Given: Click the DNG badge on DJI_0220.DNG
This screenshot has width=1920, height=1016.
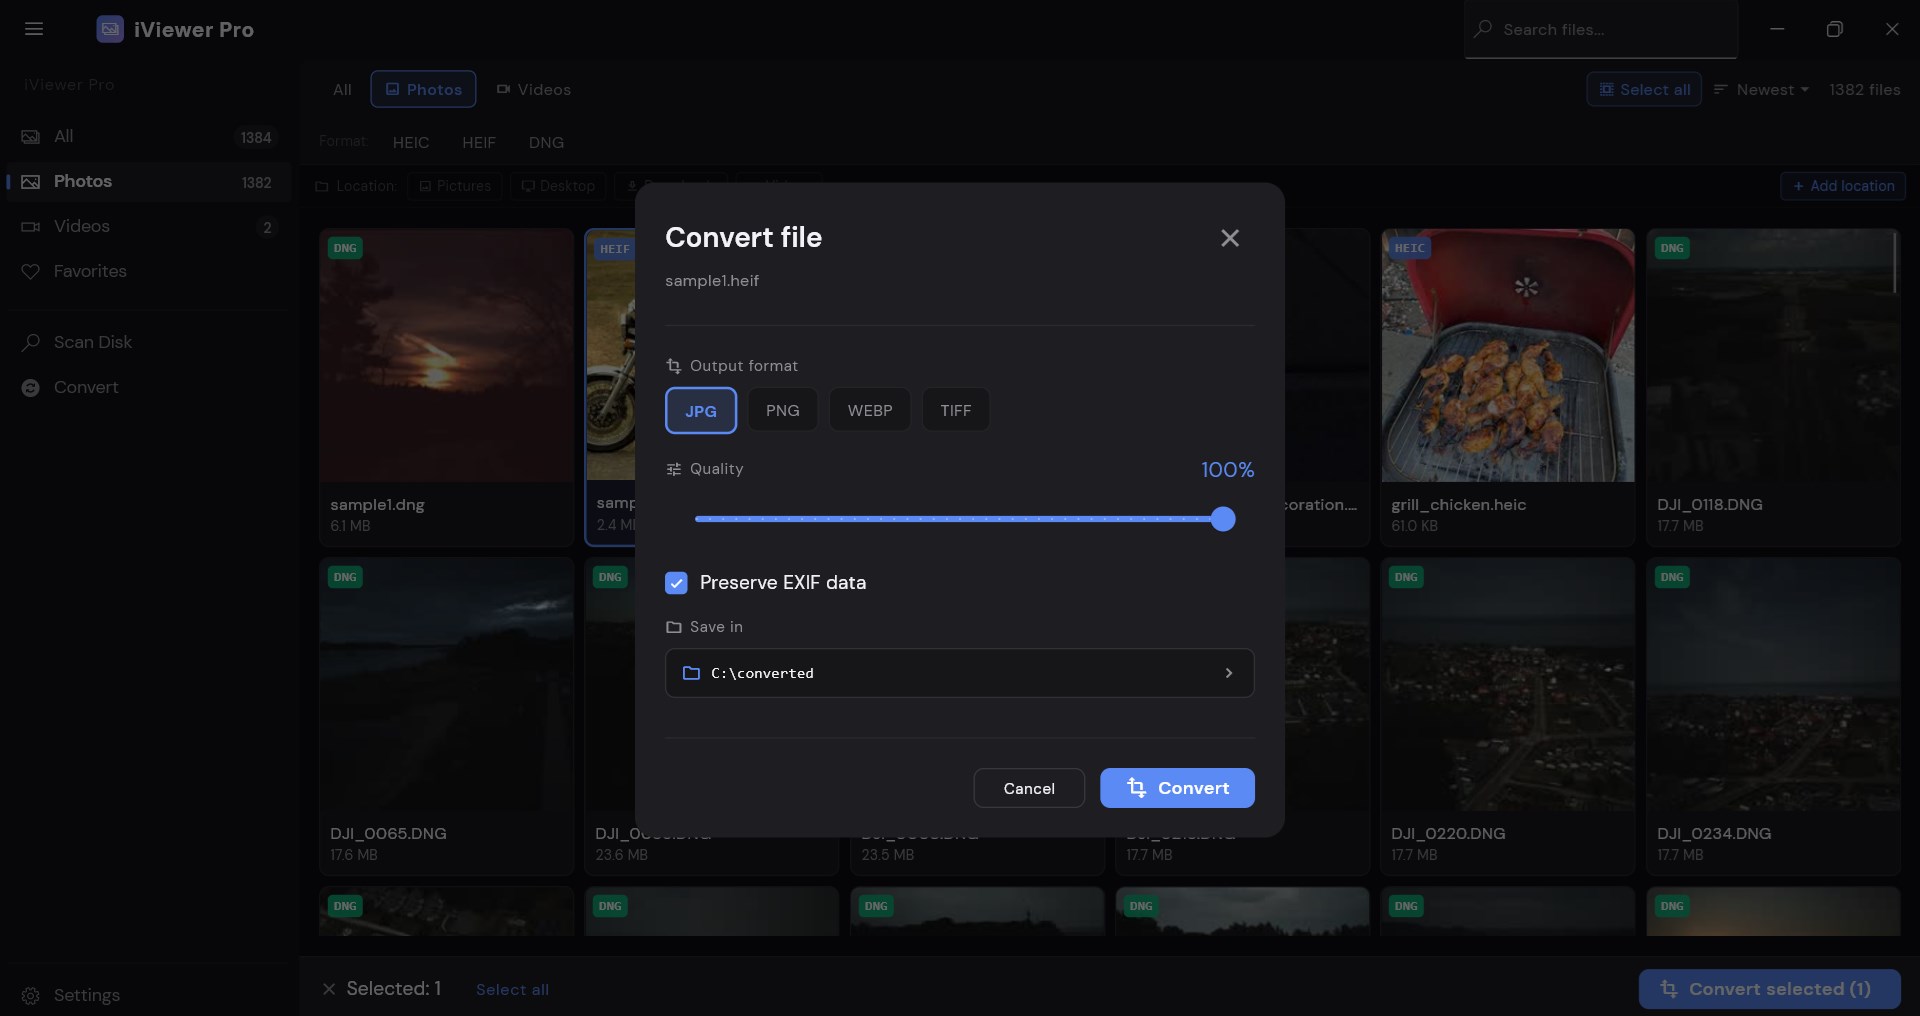Looking at the screenshot, I should tap(1406, 577).
